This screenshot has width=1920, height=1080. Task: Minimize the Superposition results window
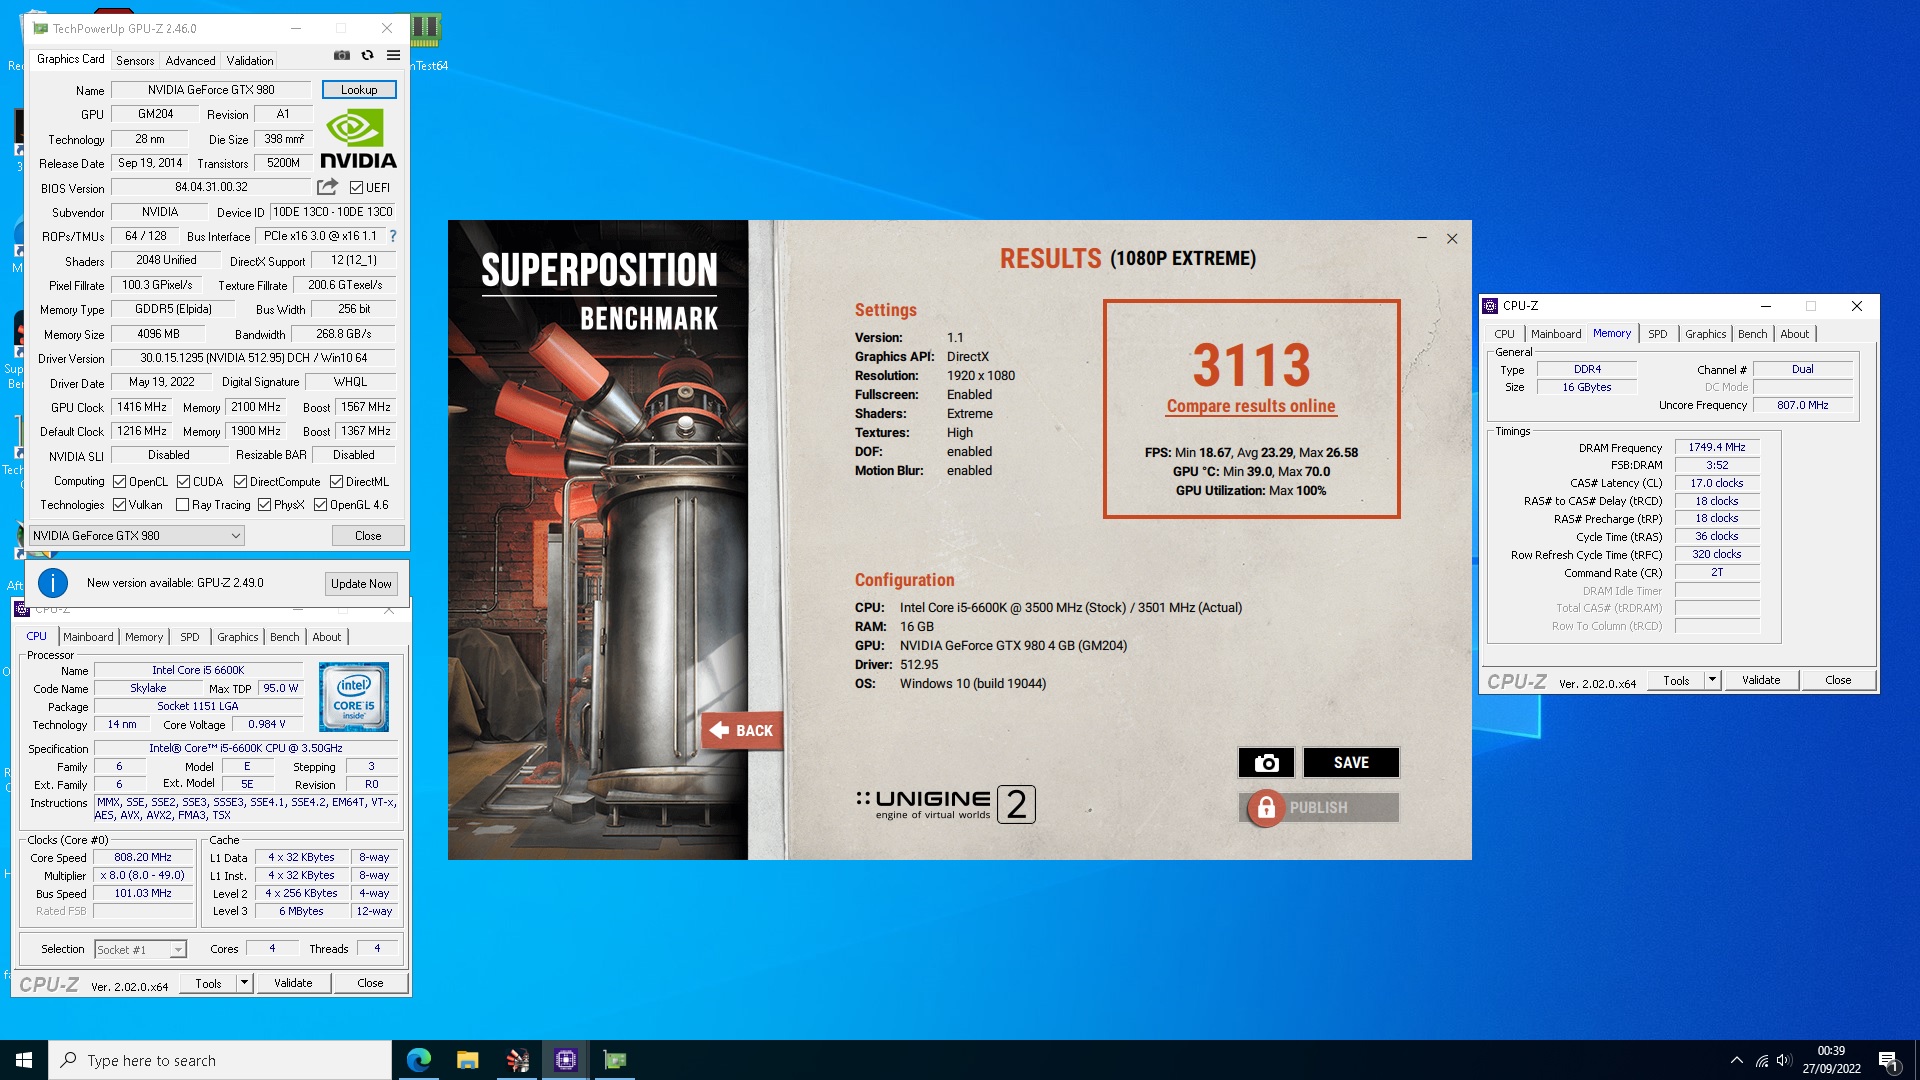1422,239
